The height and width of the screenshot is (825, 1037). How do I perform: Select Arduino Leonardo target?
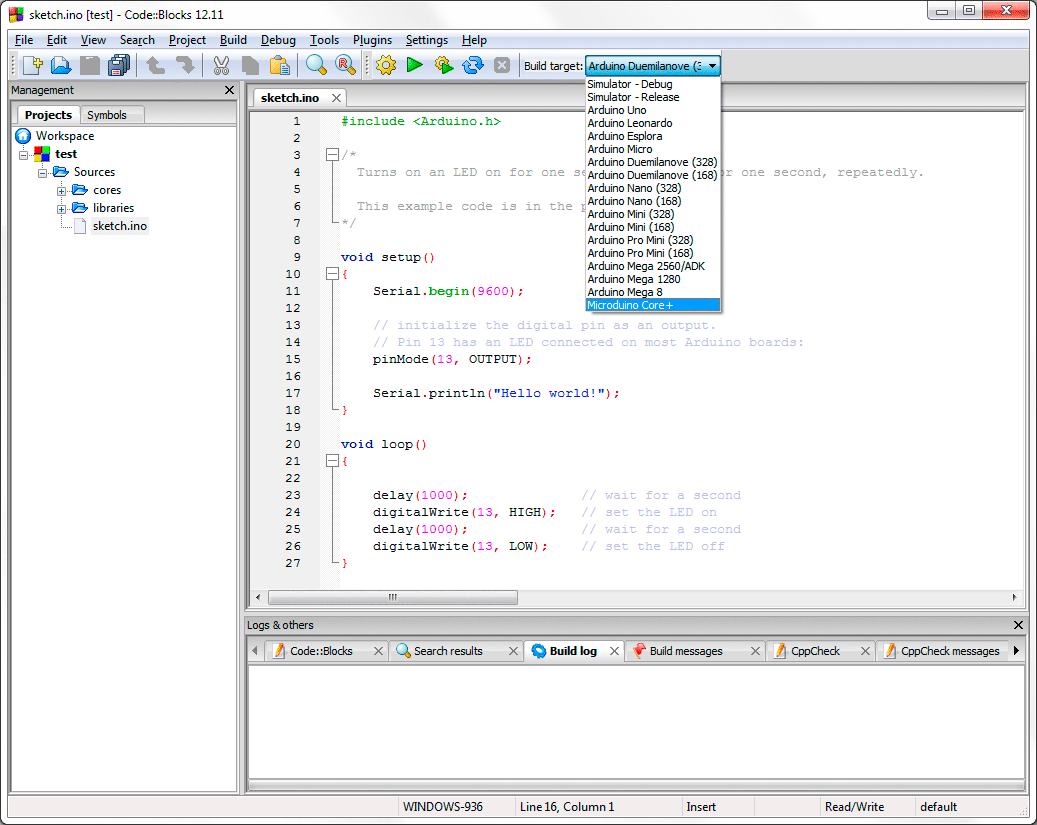click(x=653, y=123)
